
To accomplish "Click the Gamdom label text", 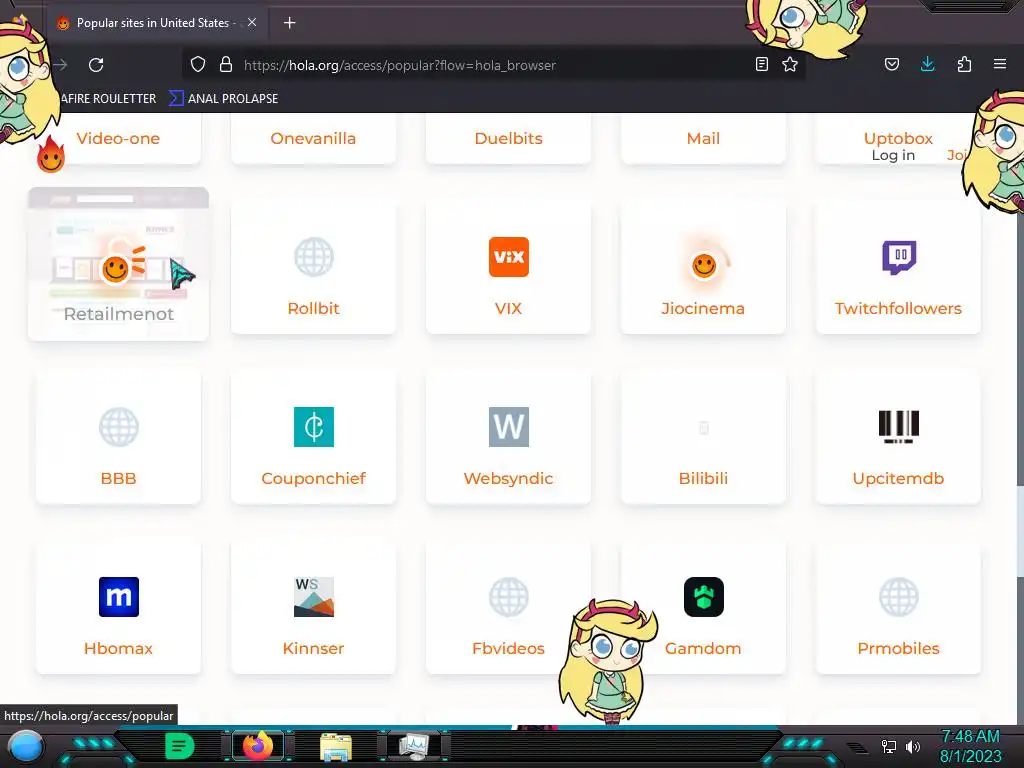I will [703, 648].
